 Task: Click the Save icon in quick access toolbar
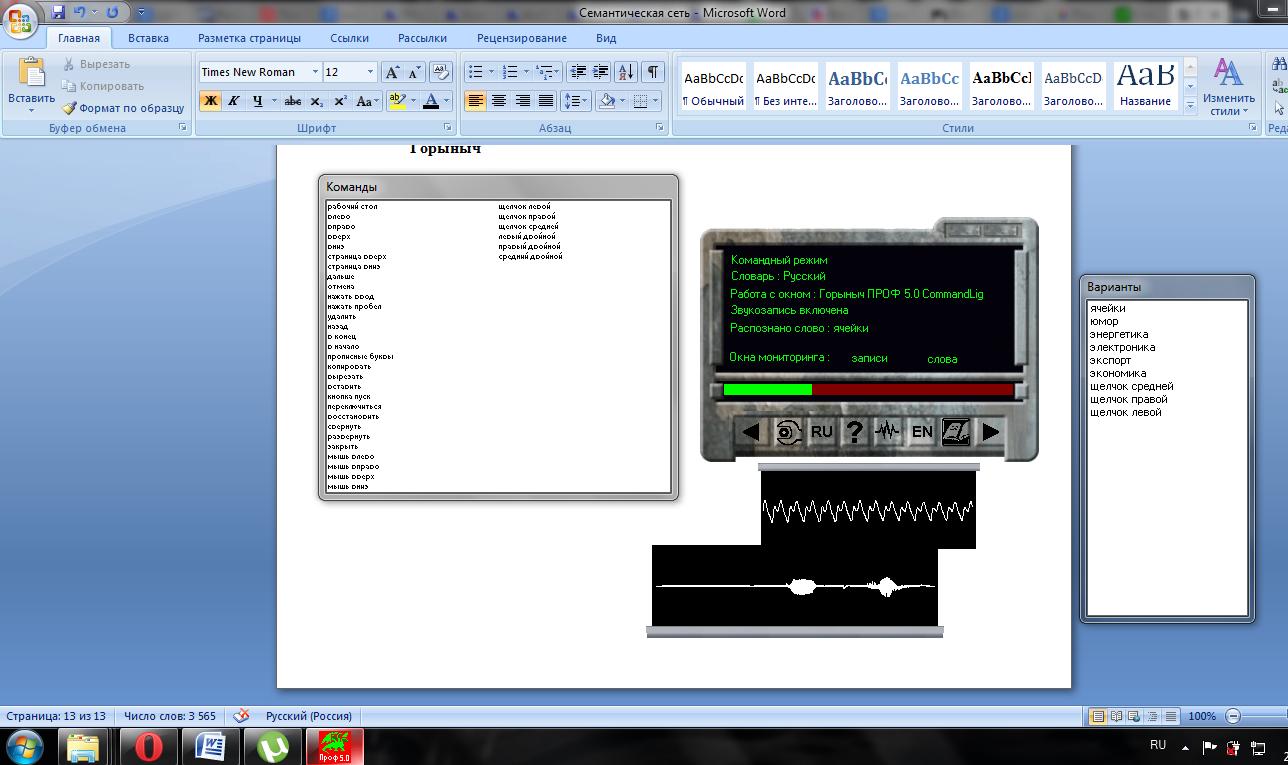(x=58, y=13)
